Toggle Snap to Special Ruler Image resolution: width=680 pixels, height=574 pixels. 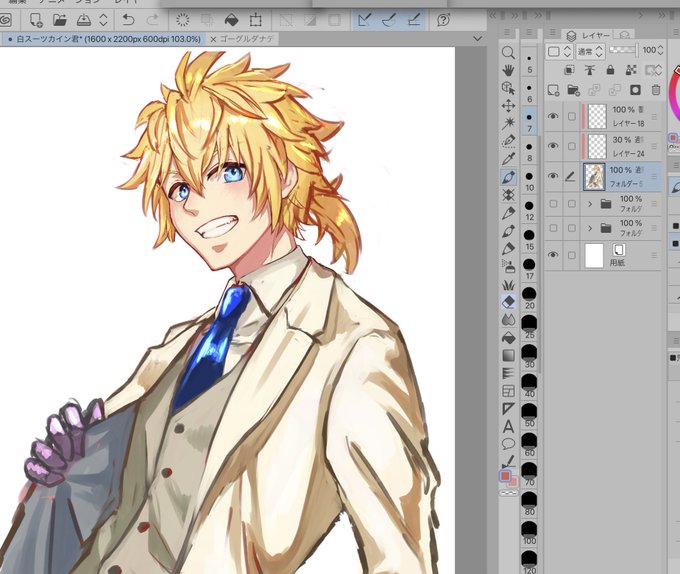389,20
